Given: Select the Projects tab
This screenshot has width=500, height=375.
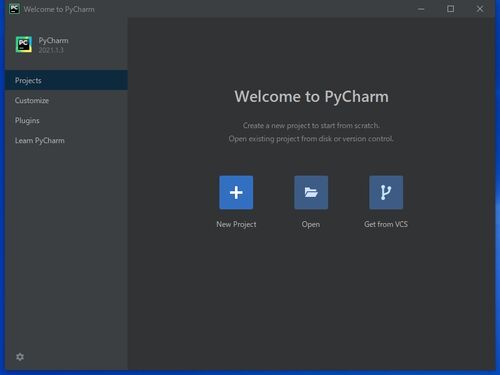Looking at the screenshot, I should [x=67, y=80].
